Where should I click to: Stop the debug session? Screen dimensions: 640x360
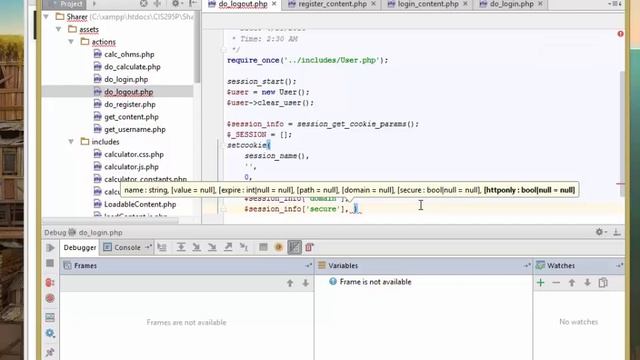[x=50, y=263]
